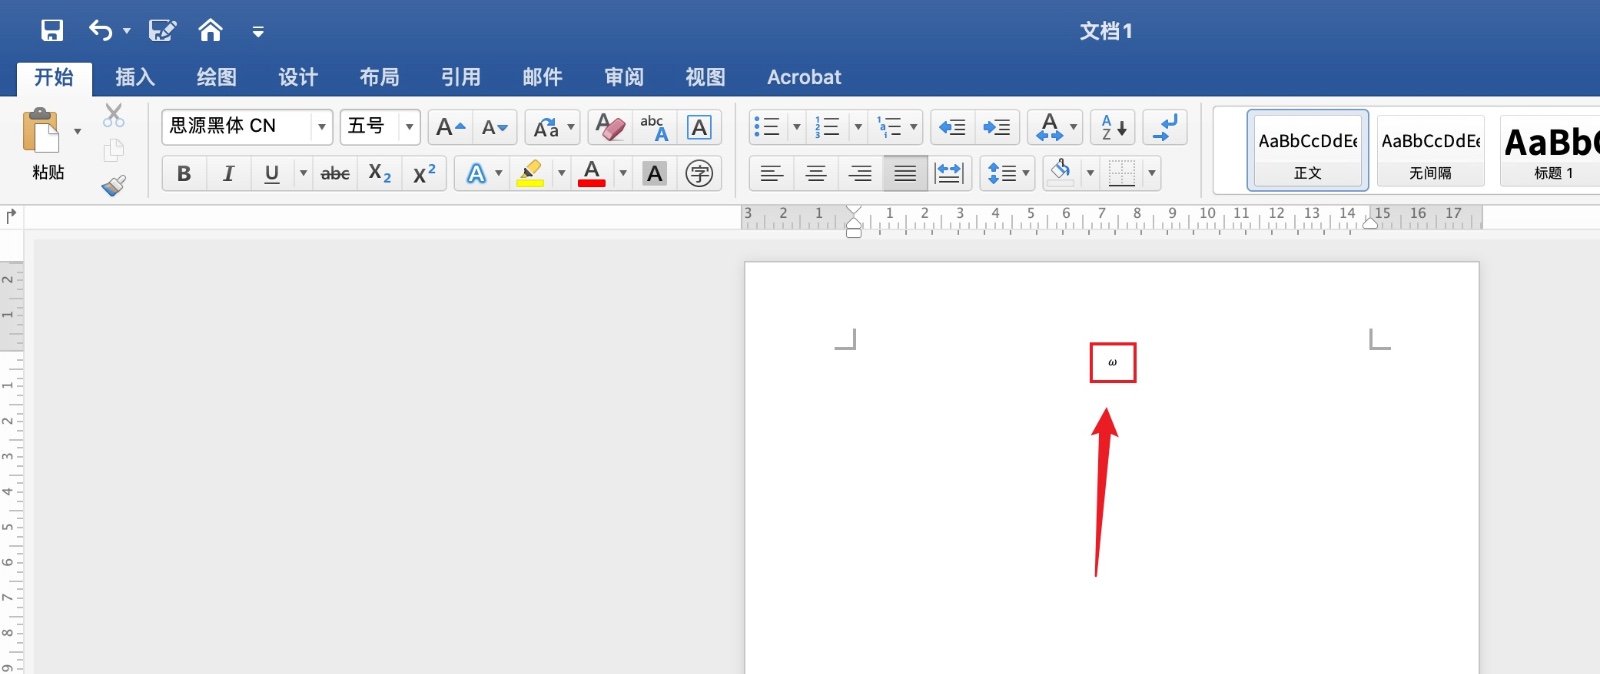Viewport: 1600px width, 674px height.
Task: Open highlight color dropdown arrow
Action: (x=561, y=174)
